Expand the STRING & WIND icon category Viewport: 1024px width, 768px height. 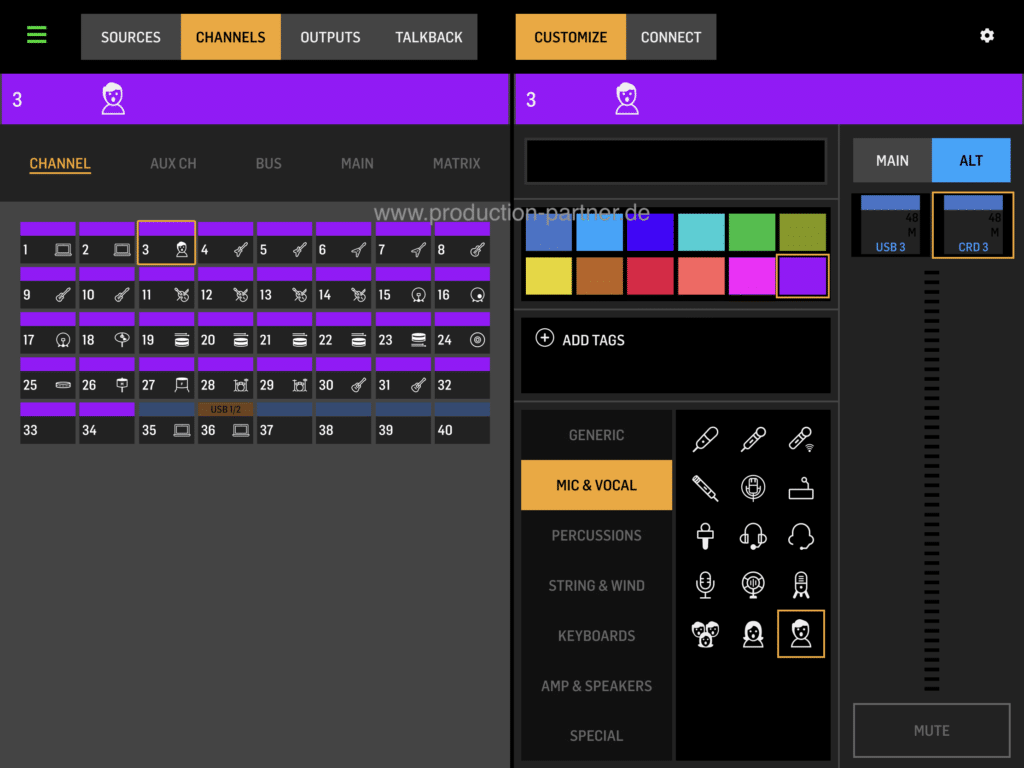[596, 585]
